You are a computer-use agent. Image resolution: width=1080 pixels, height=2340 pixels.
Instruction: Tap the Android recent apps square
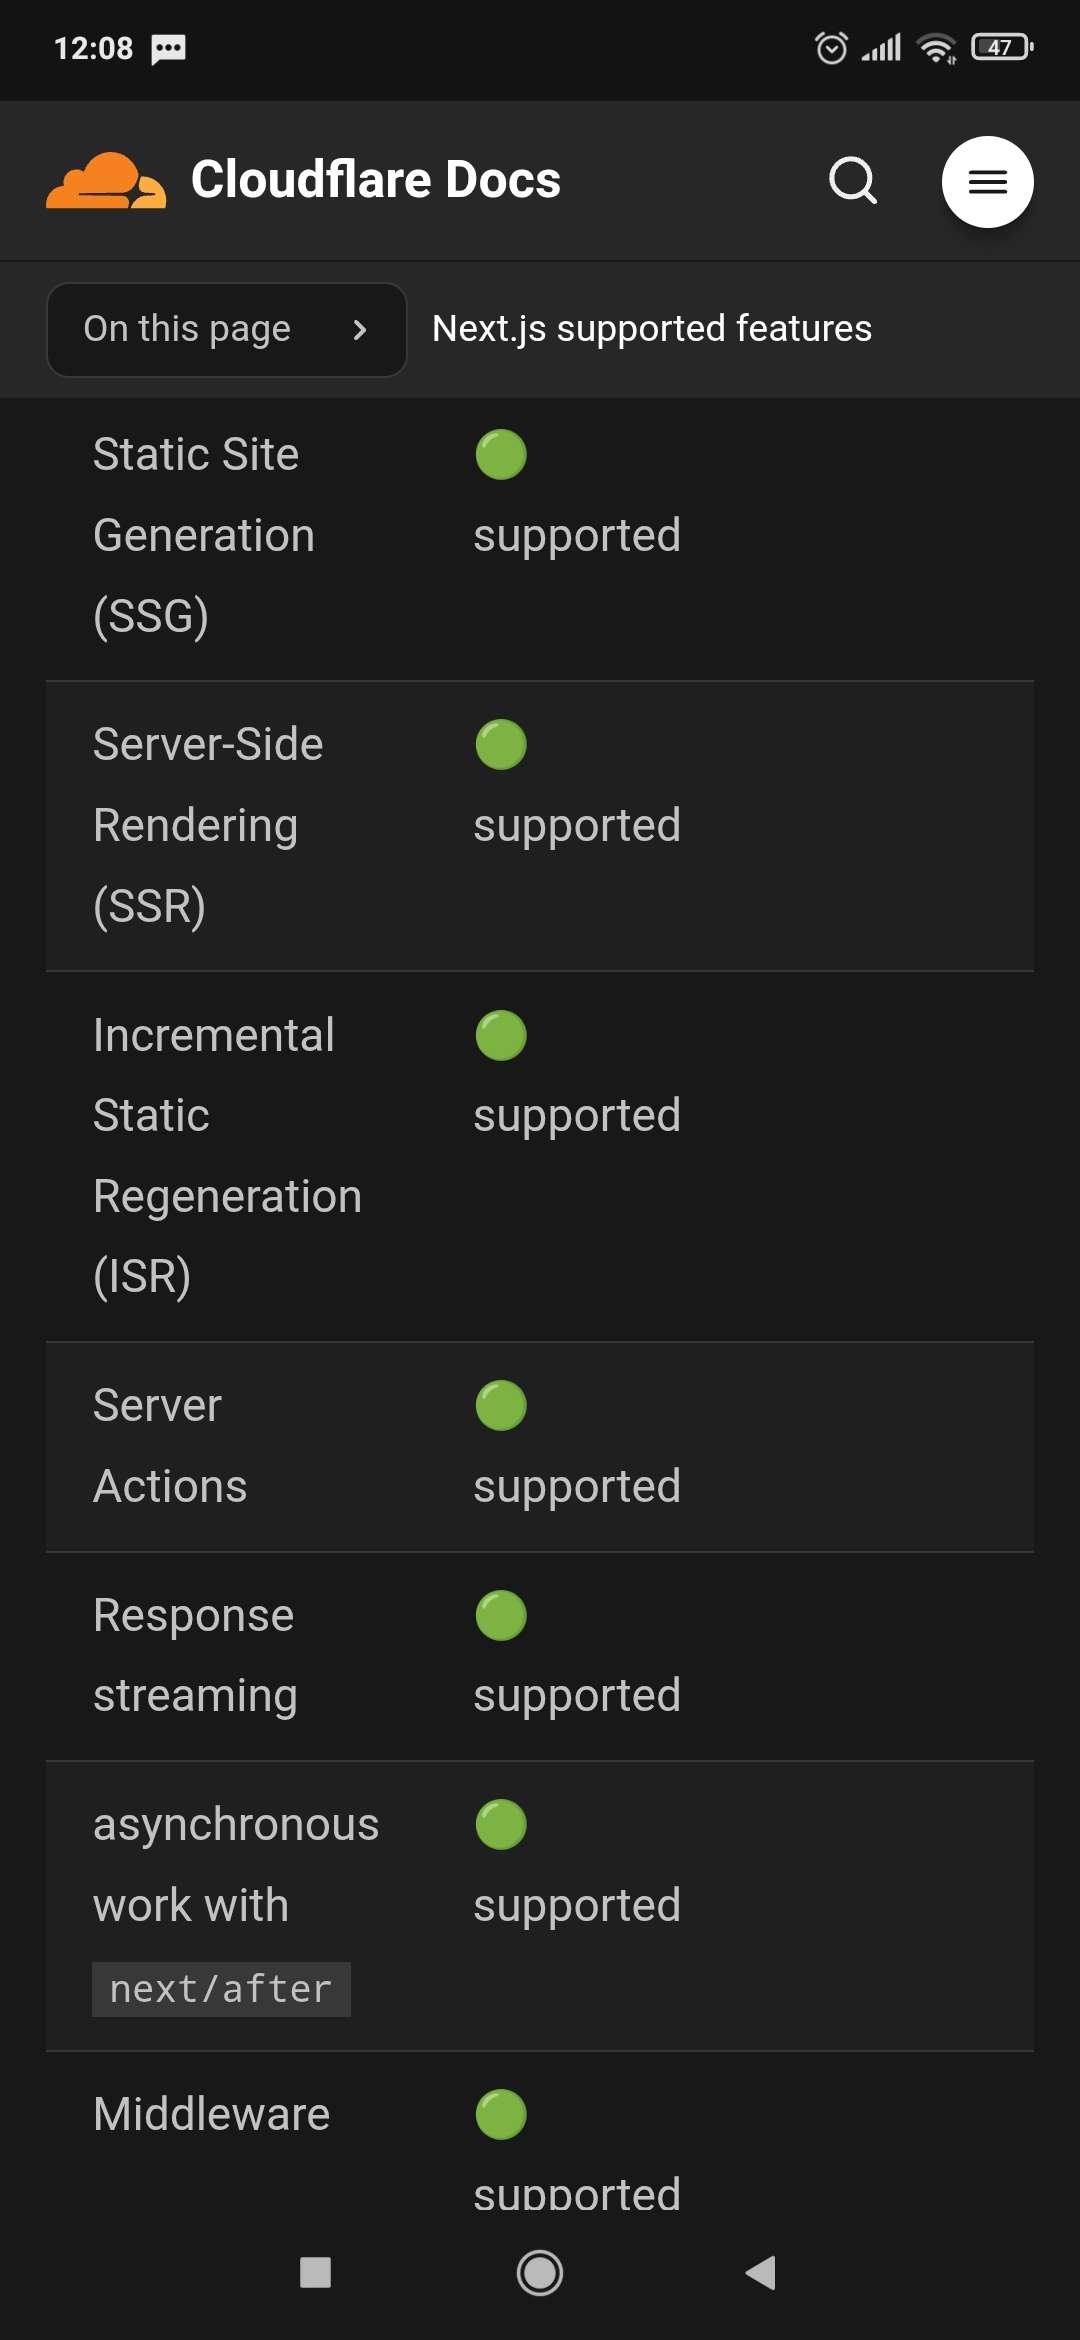315,2272
